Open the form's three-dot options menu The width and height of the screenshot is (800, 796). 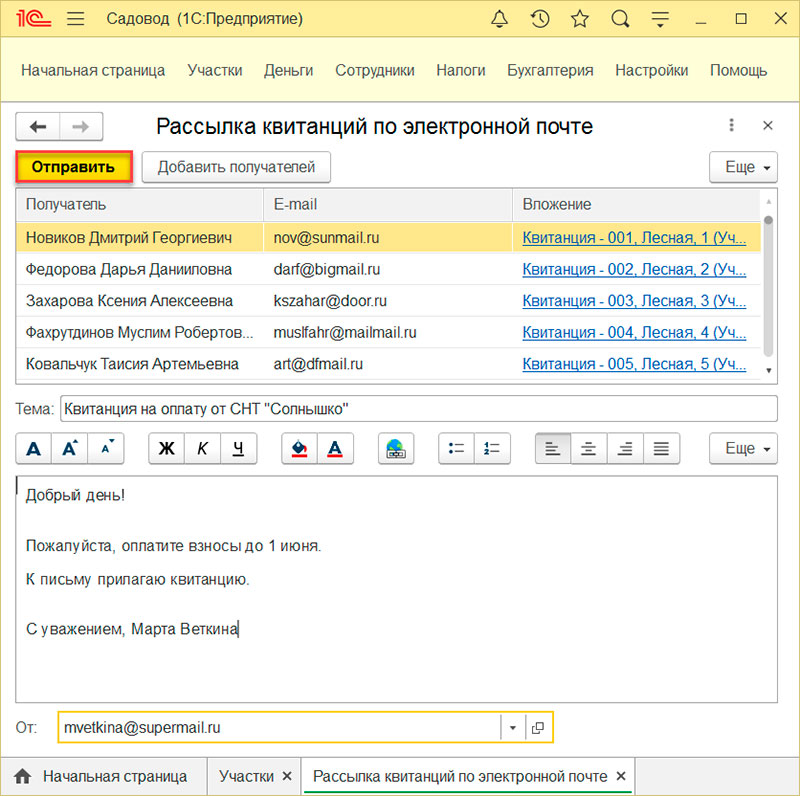731,126
